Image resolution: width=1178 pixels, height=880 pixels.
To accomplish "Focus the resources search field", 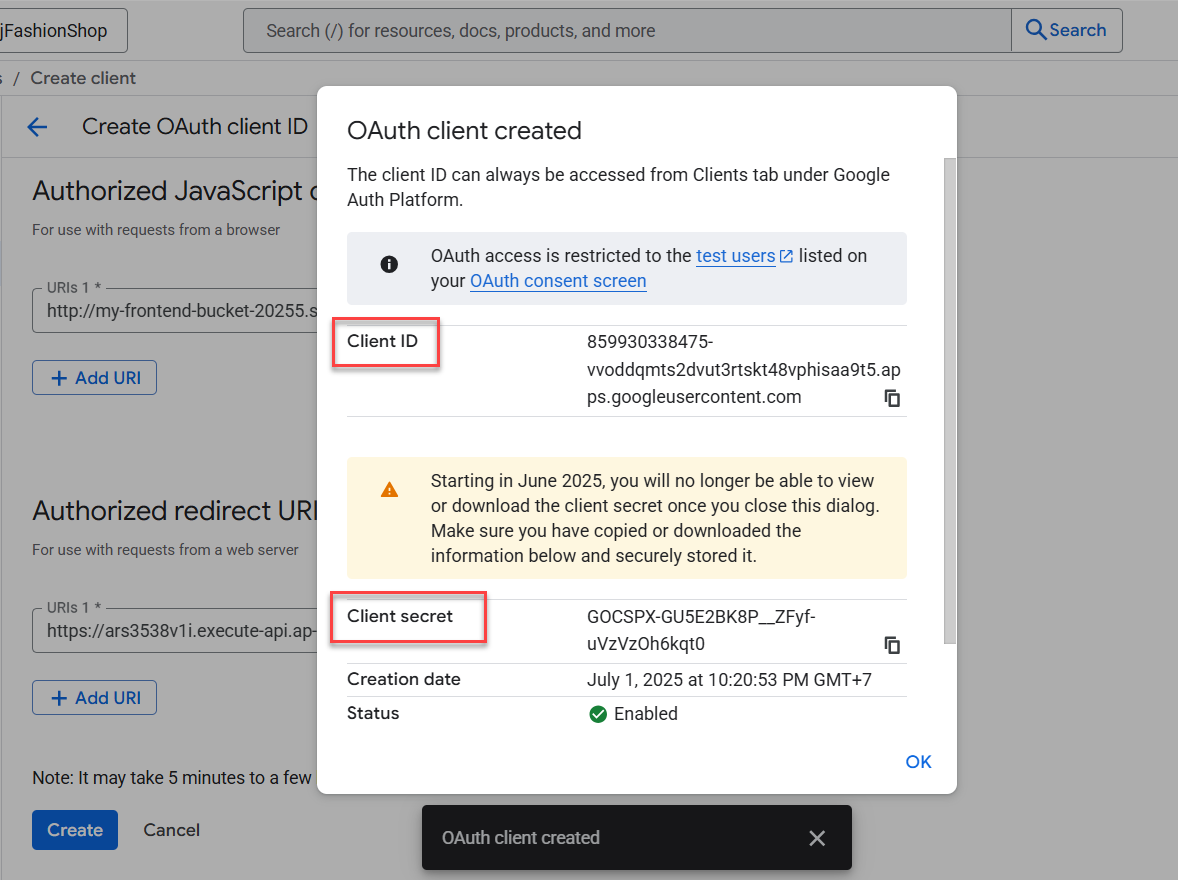I will pos(627,31).
